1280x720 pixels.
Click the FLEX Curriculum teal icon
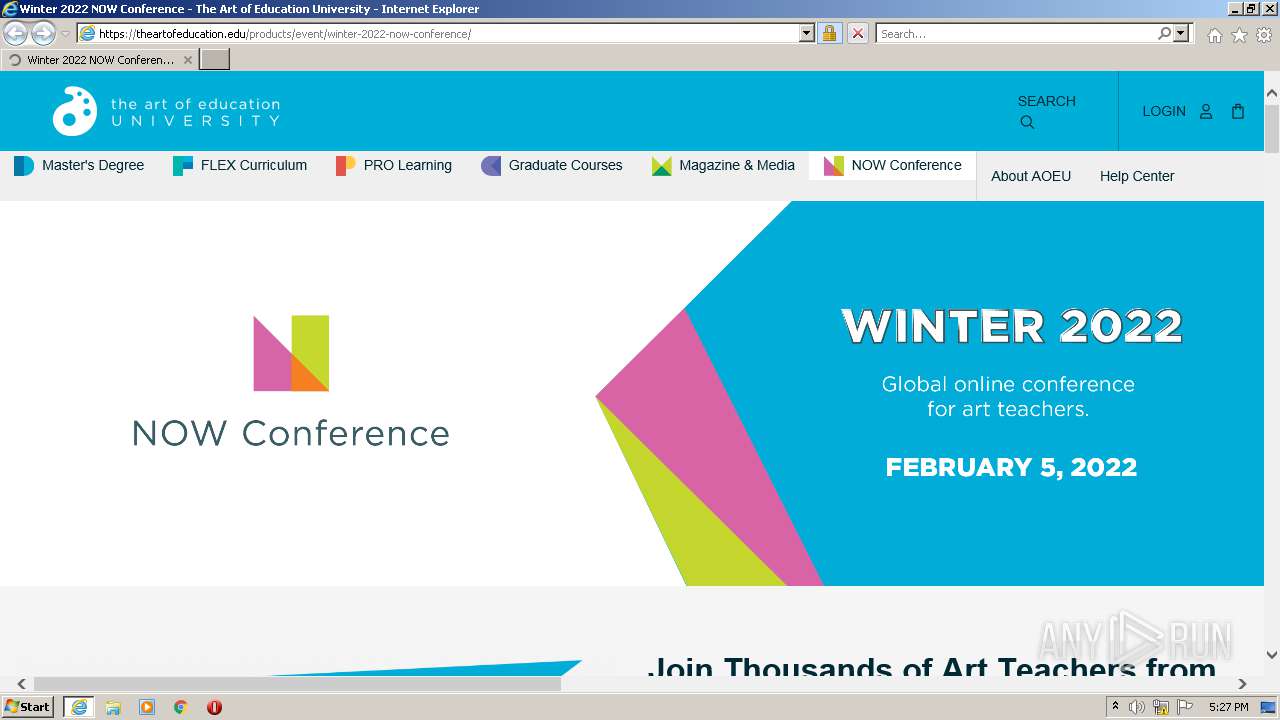[183, 166]
